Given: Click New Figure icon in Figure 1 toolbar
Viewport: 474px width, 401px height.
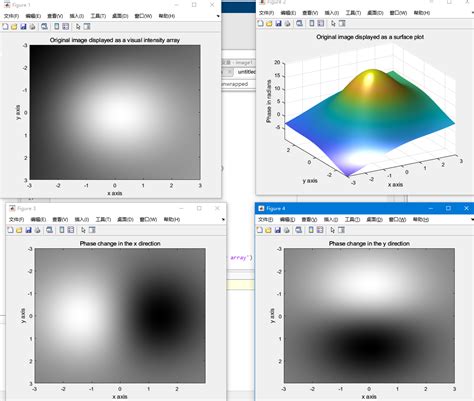Looking at the screenshot, I should [x=5, y=27].
